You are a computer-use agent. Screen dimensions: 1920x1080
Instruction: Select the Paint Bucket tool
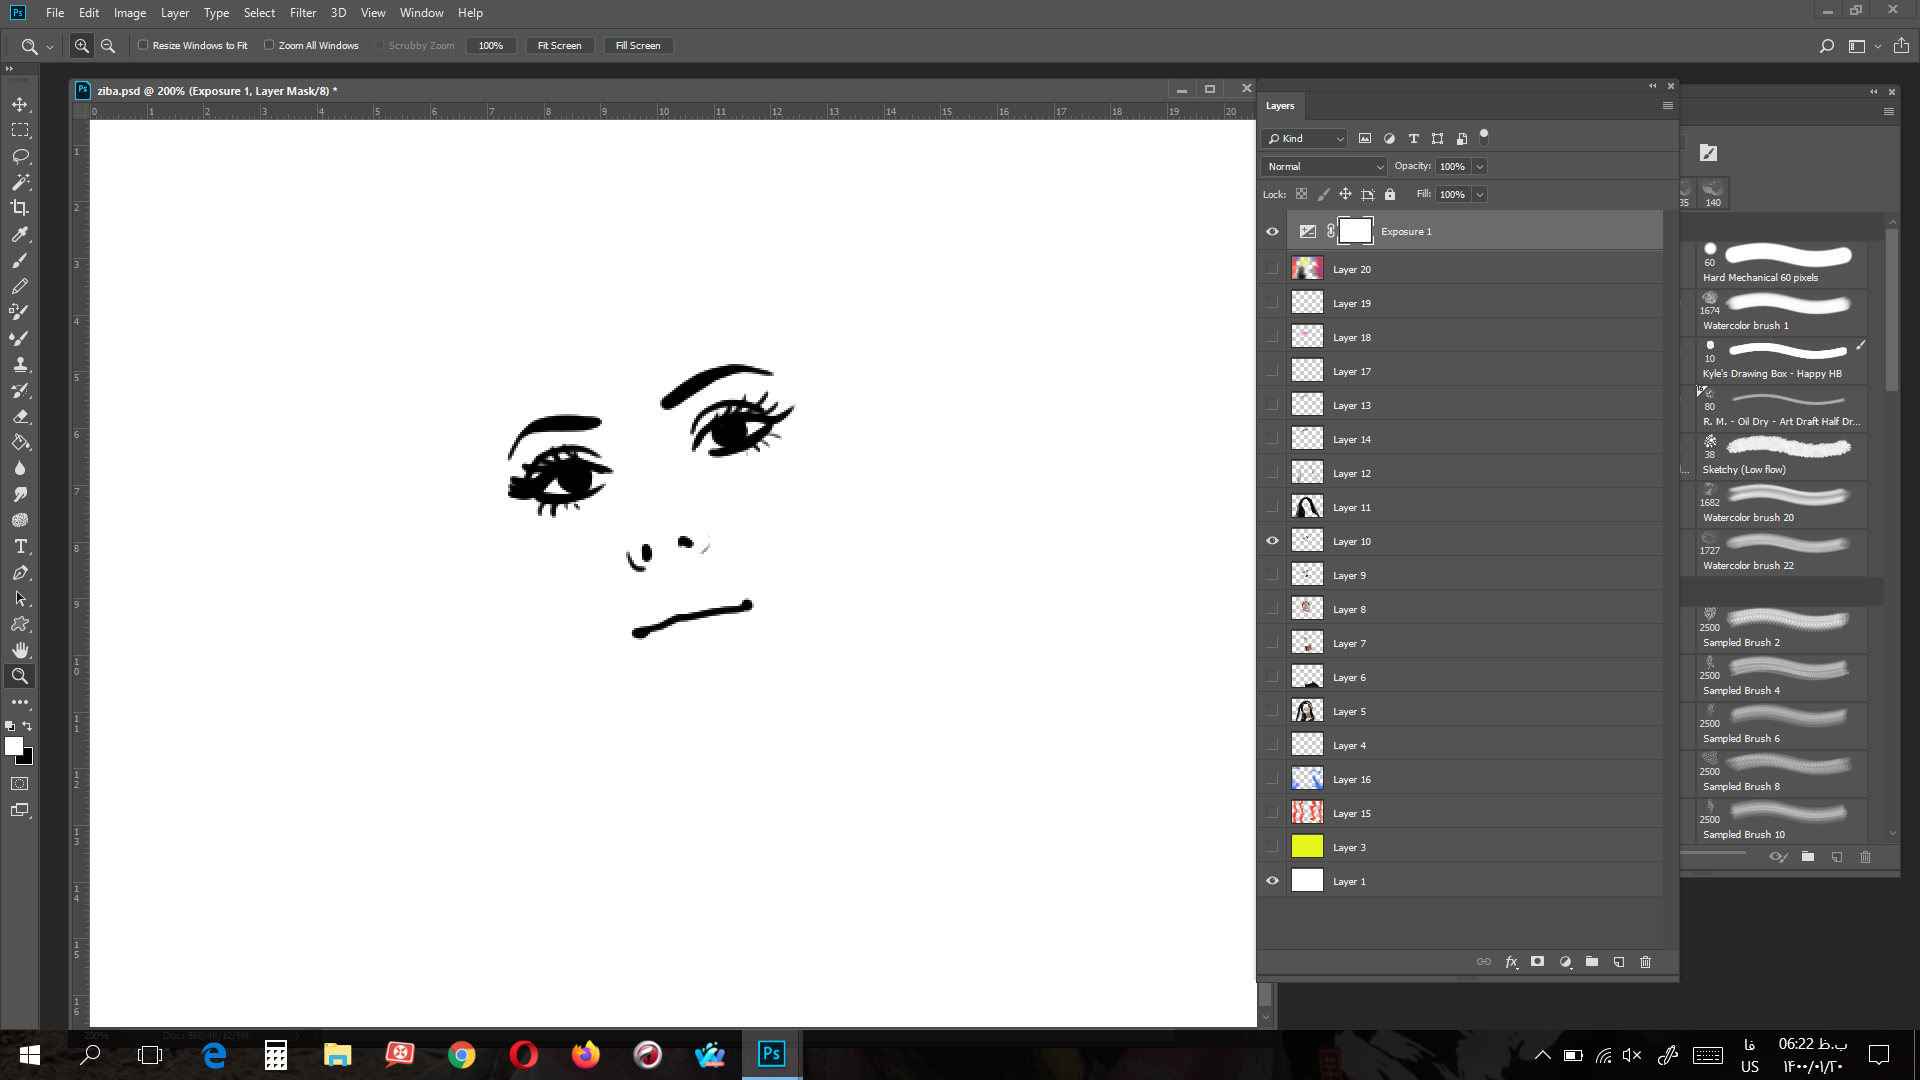20,442
